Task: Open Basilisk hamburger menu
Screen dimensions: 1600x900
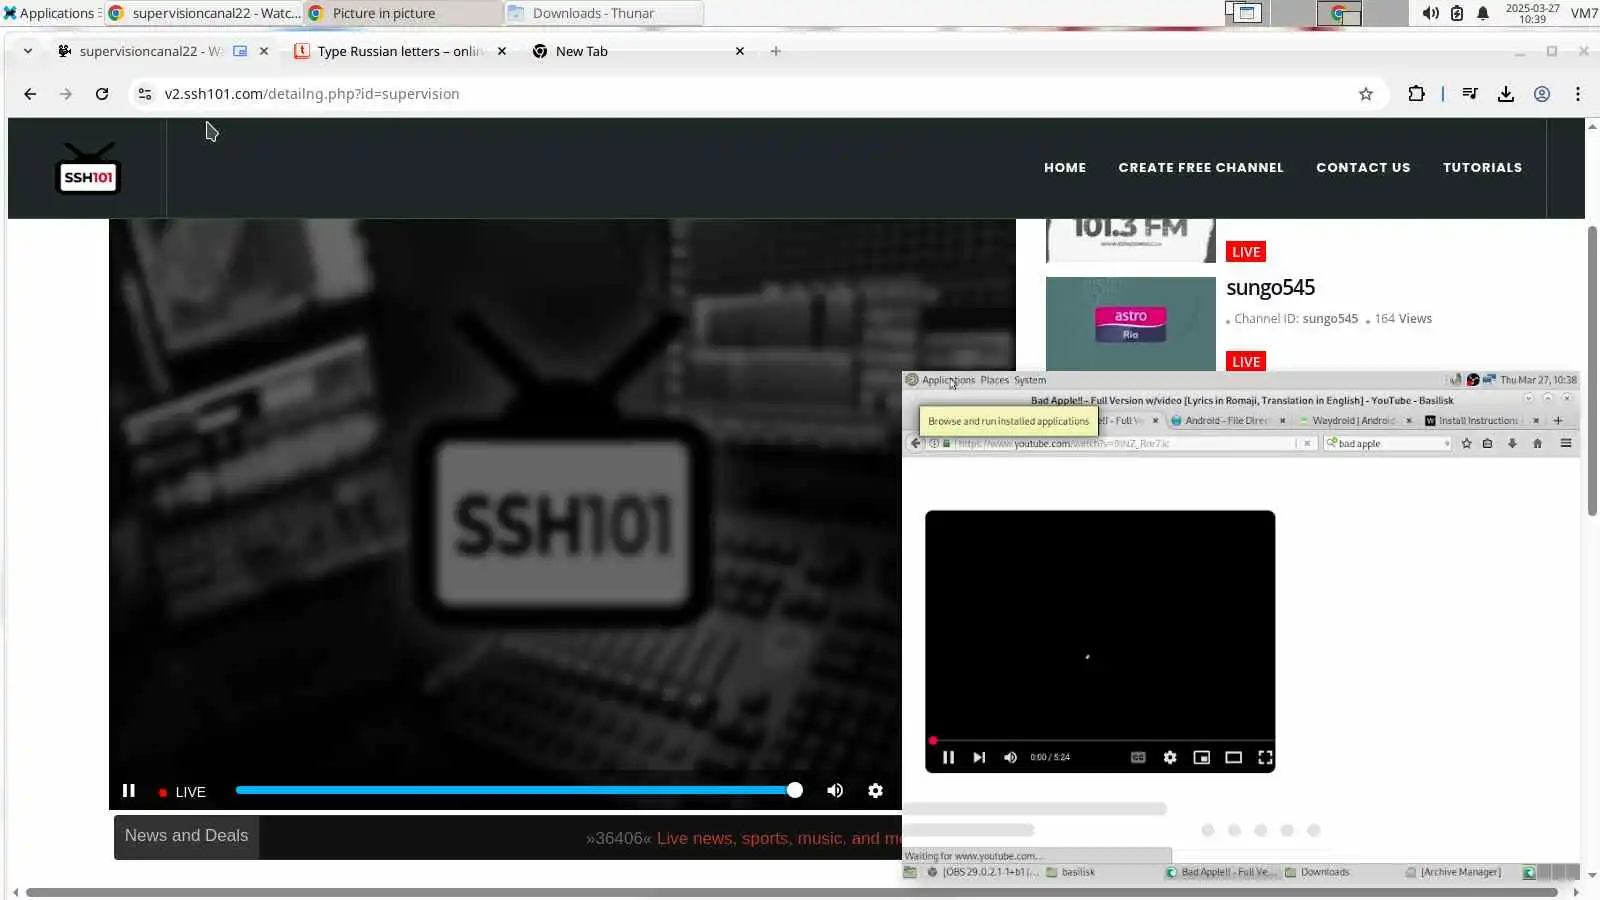Action: click(1566, 443)
